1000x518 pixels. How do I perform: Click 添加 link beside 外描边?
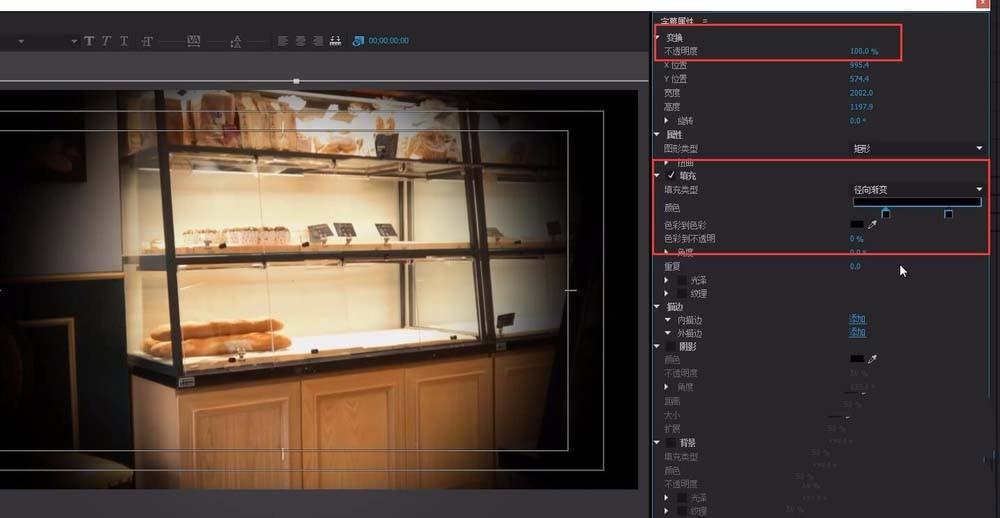point(857,332)
